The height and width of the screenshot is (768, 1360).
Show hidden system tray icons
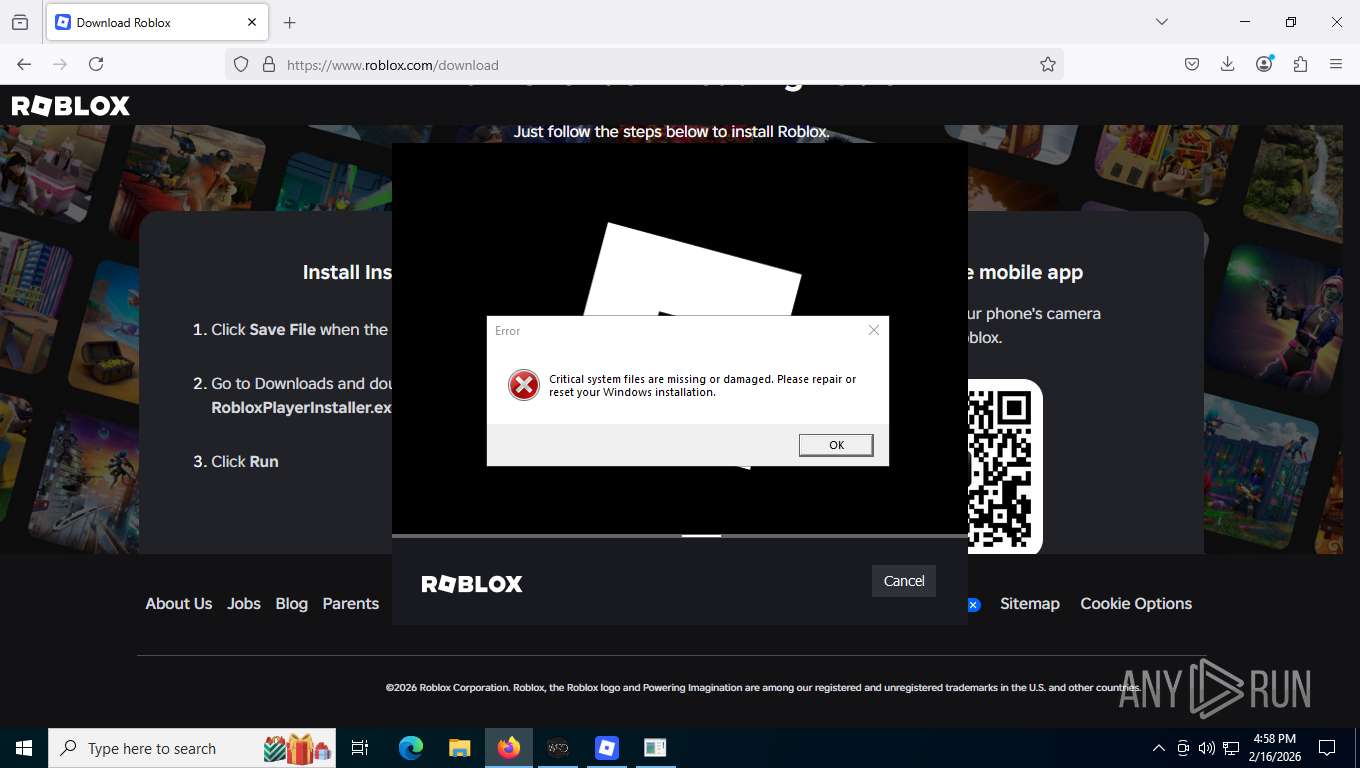(x=1159, y=748)
